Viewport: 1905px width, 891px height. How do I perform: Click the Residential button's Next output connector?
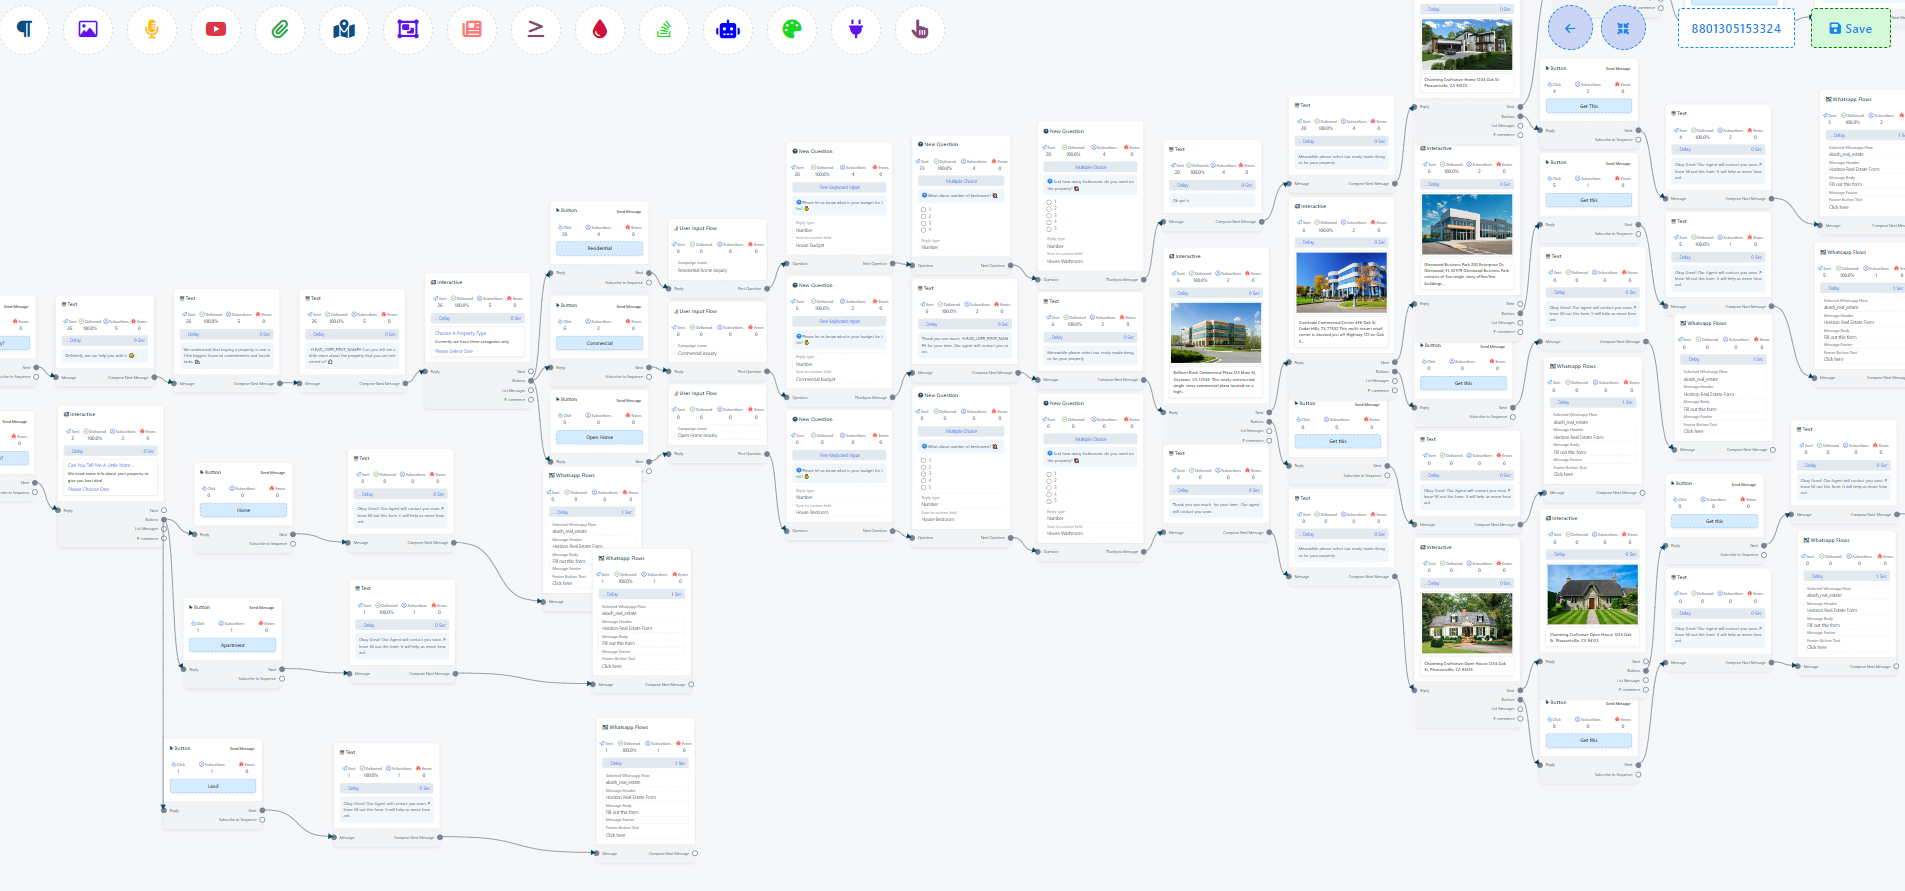pos(649,272)
